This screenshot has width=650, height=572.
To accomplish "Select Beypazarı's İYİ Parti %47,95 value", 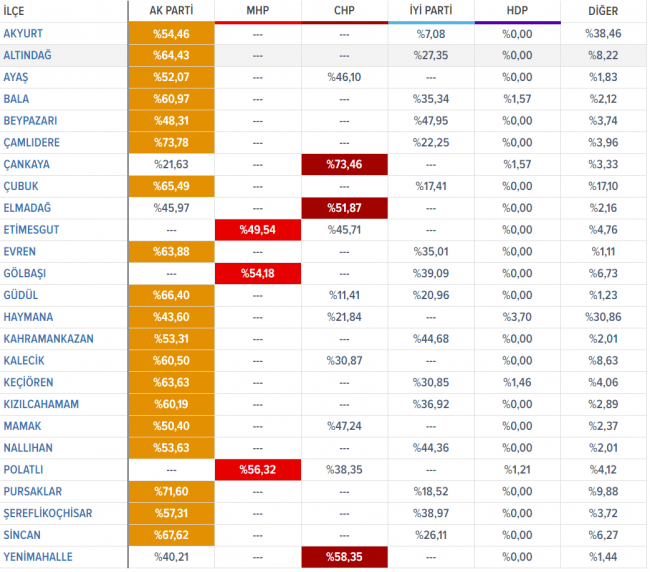I will [x=430, y=121].
